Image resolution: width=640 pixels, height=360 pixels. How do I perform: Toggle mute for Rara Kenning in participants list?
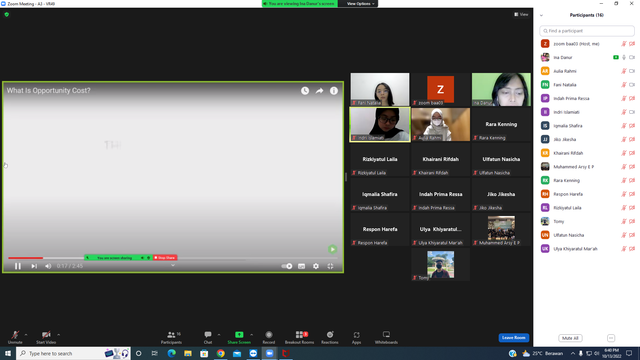624,180
